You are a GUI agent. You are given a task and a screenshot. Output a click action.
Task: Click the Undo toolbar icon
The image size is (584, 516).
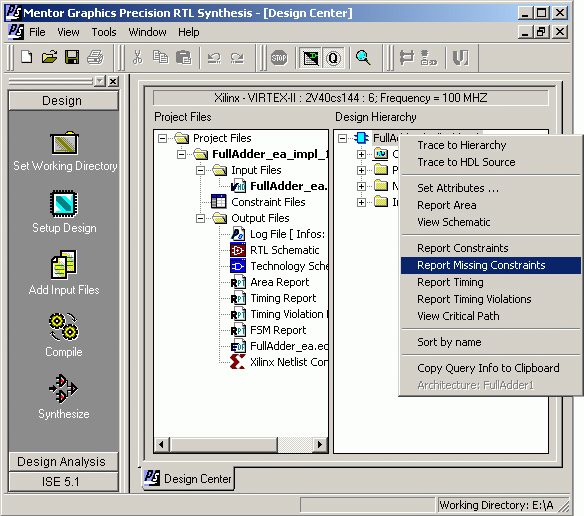point(214,58)
